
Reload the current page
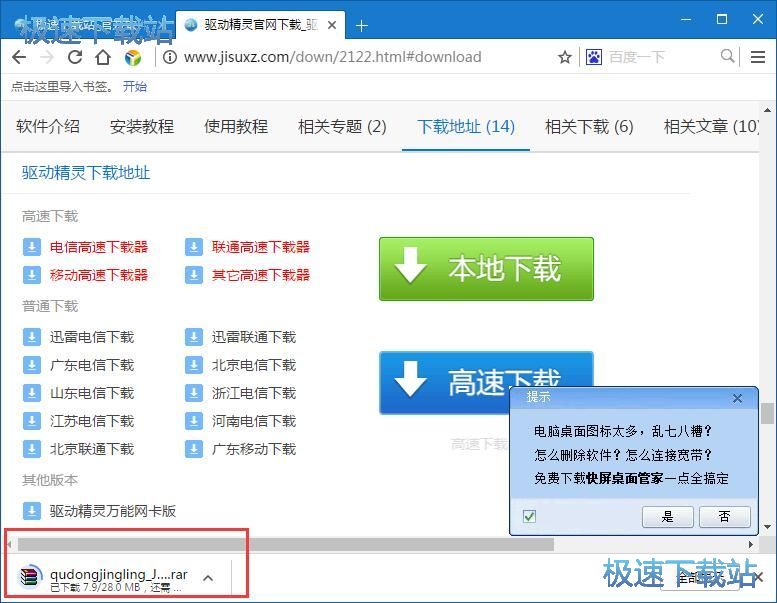click(x=75, y=57)
